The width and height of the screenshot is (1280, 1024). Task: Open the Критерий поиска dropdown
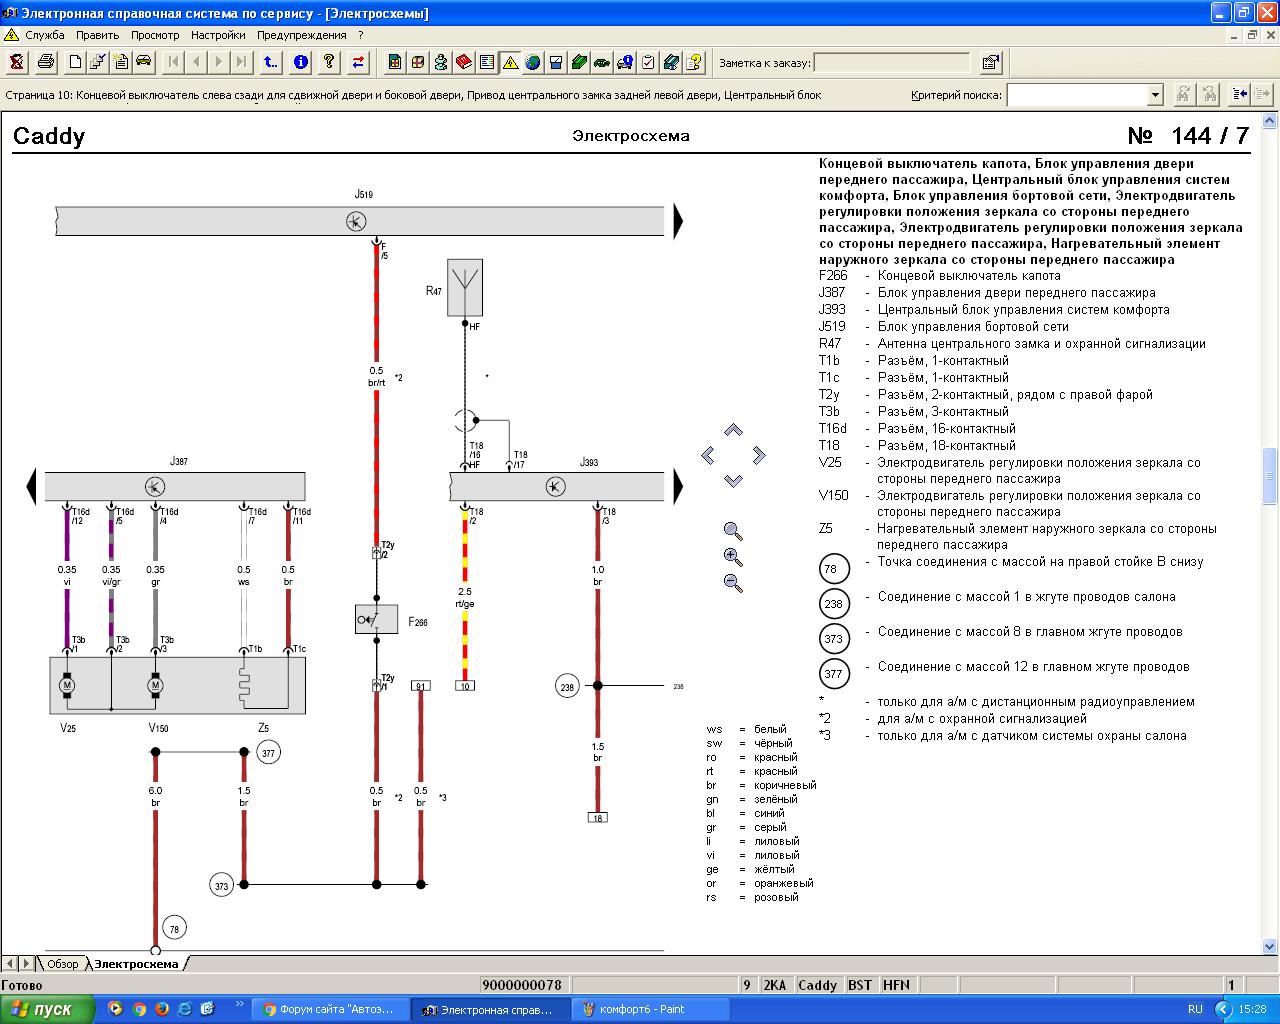(1155, 95)
